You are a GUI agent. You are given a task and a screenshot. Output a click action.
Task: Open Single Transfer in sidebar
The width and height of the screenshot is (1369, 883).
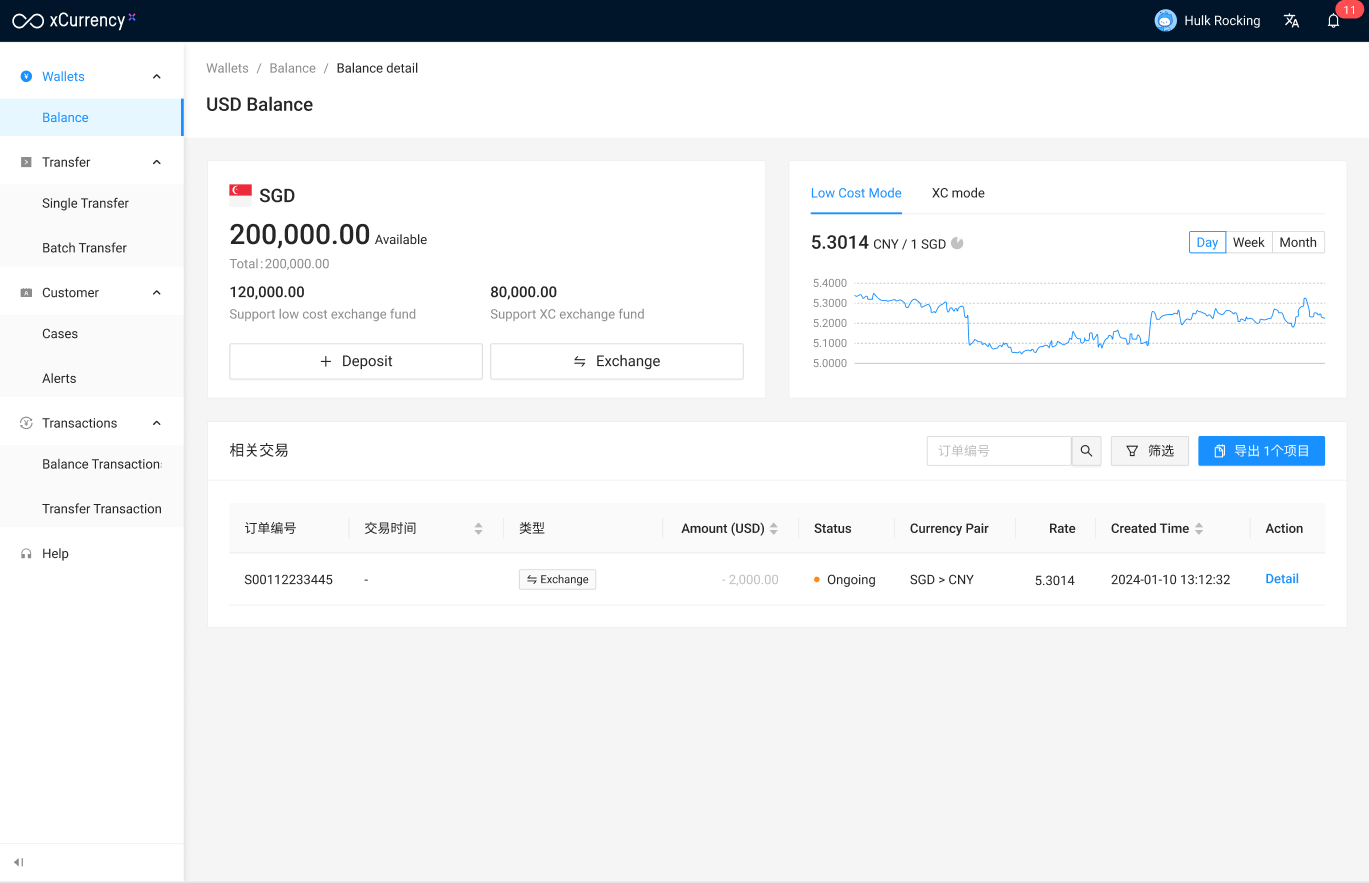coord(85,203)
